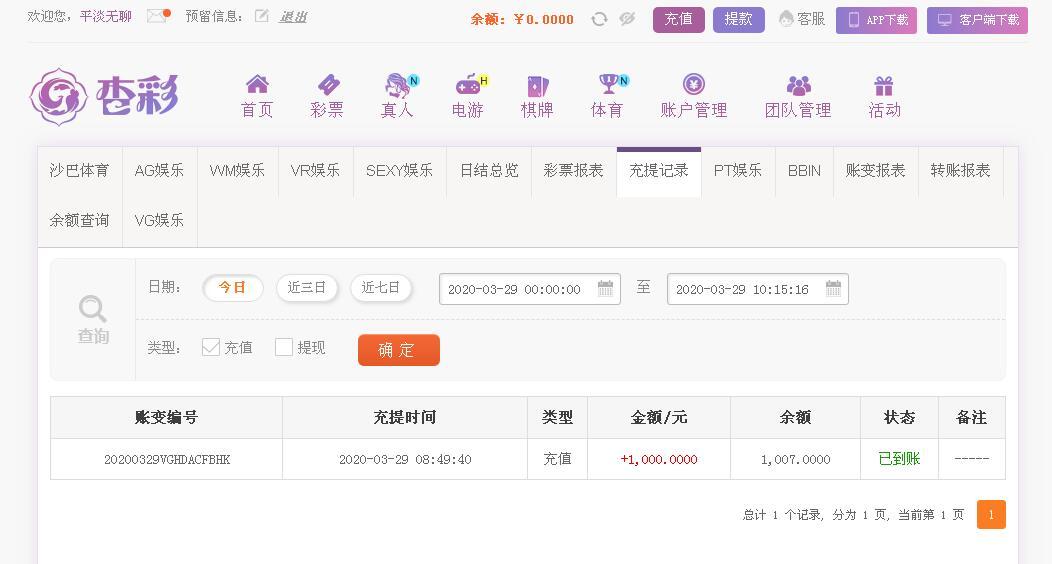Select 近三日 date range
Viewport: 1052px width, 564px height.
(307, 288)
